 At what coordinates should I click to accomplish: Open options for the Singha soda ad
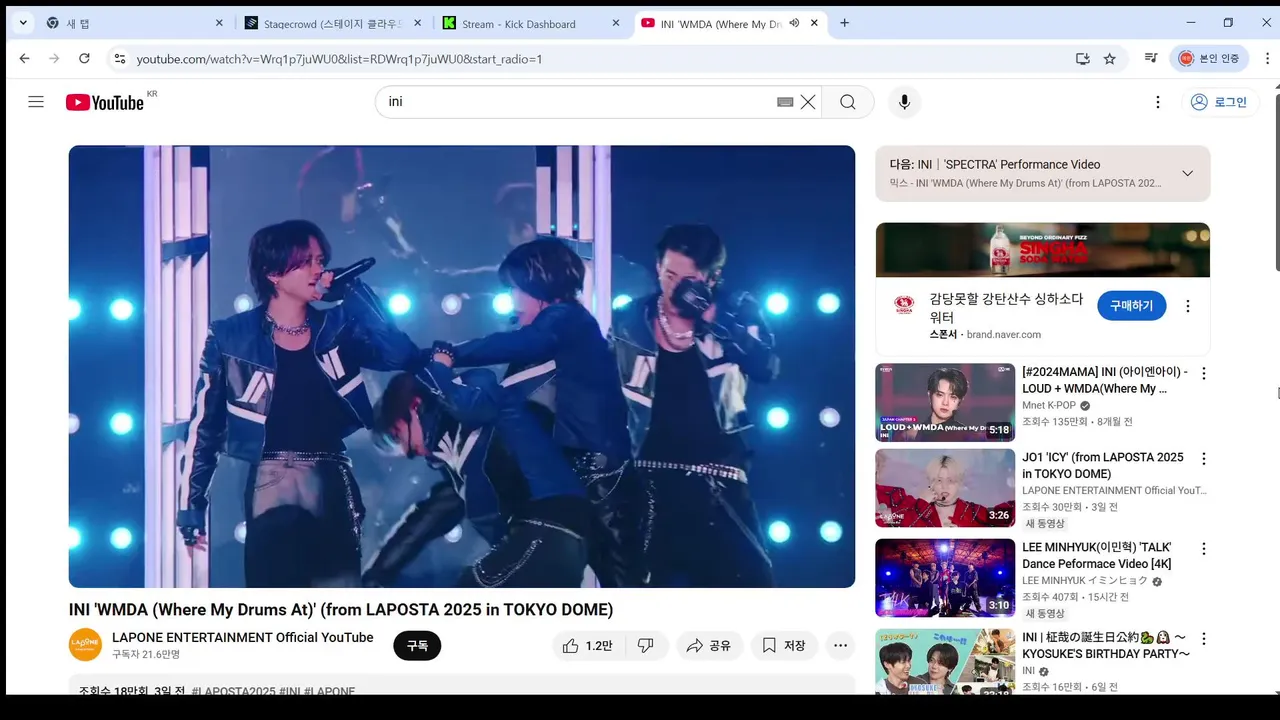[1188, 306]
